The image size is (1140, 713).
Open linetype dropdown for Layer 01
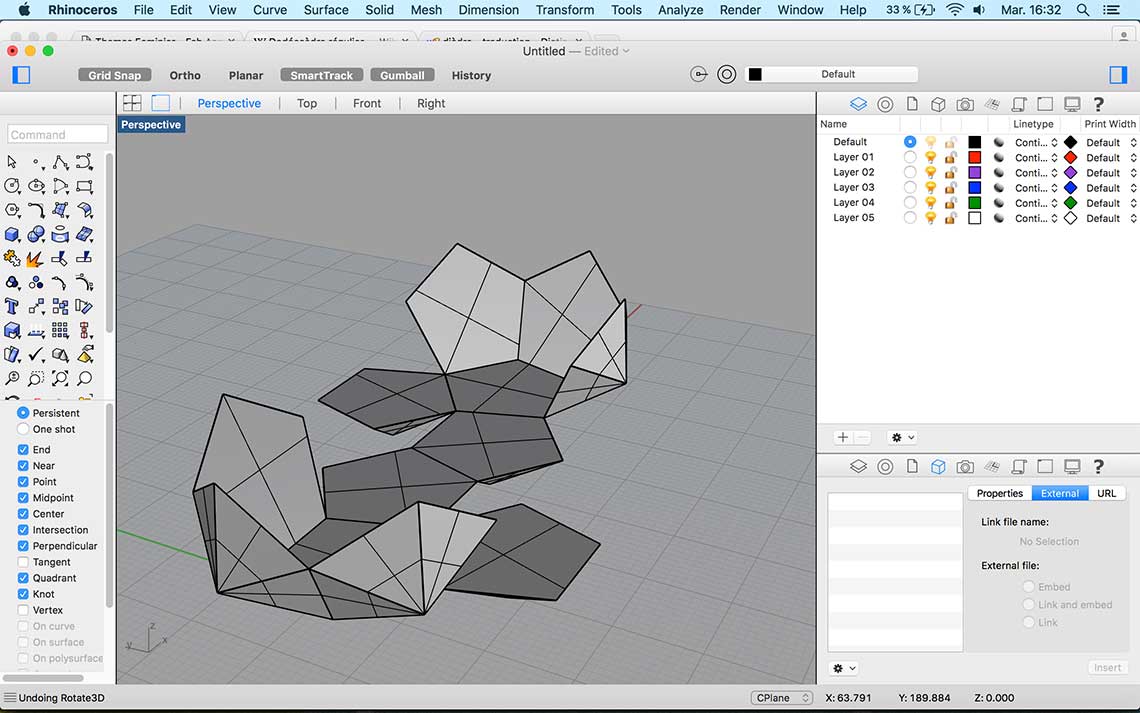(x=1036, y=158)
